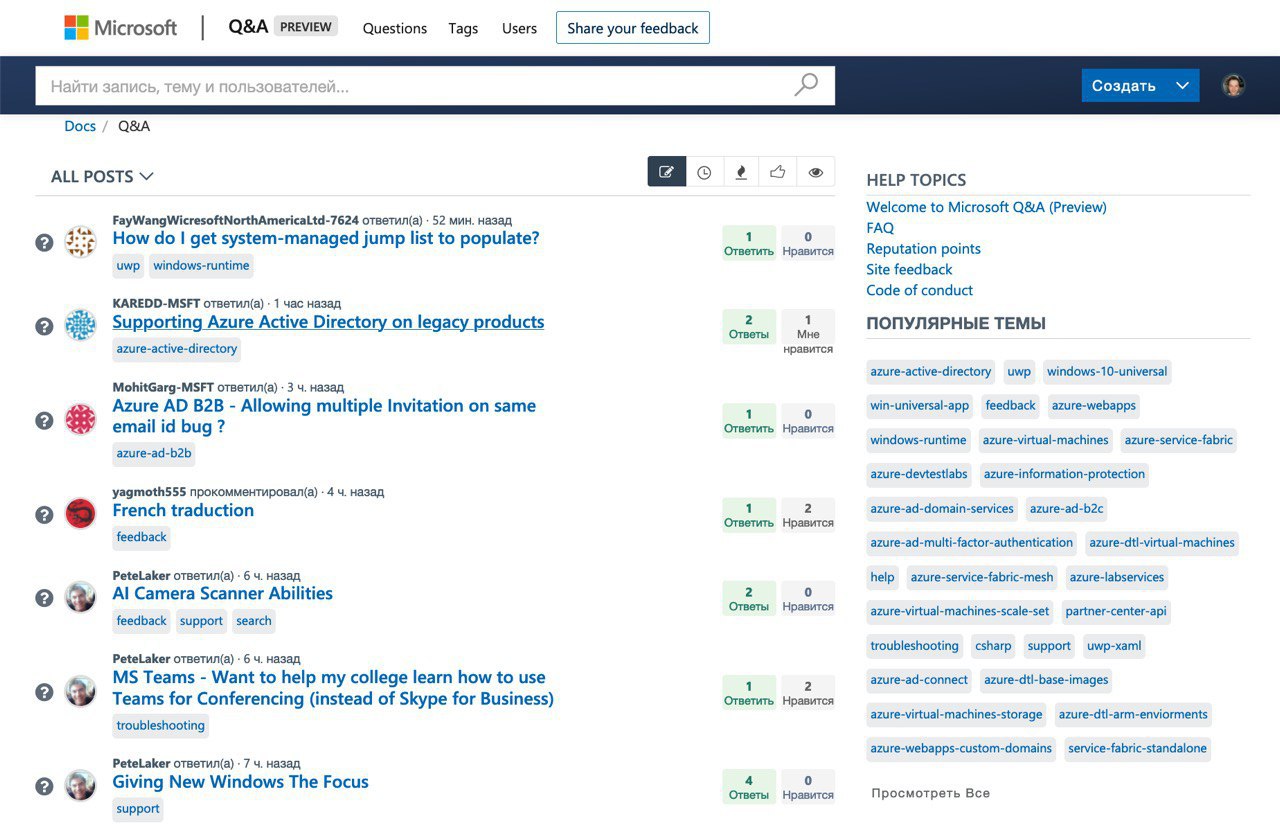Click 2 Нравится count on French traduction post
The width and height of the screenshot is (1280, 826).
(808, 515)
